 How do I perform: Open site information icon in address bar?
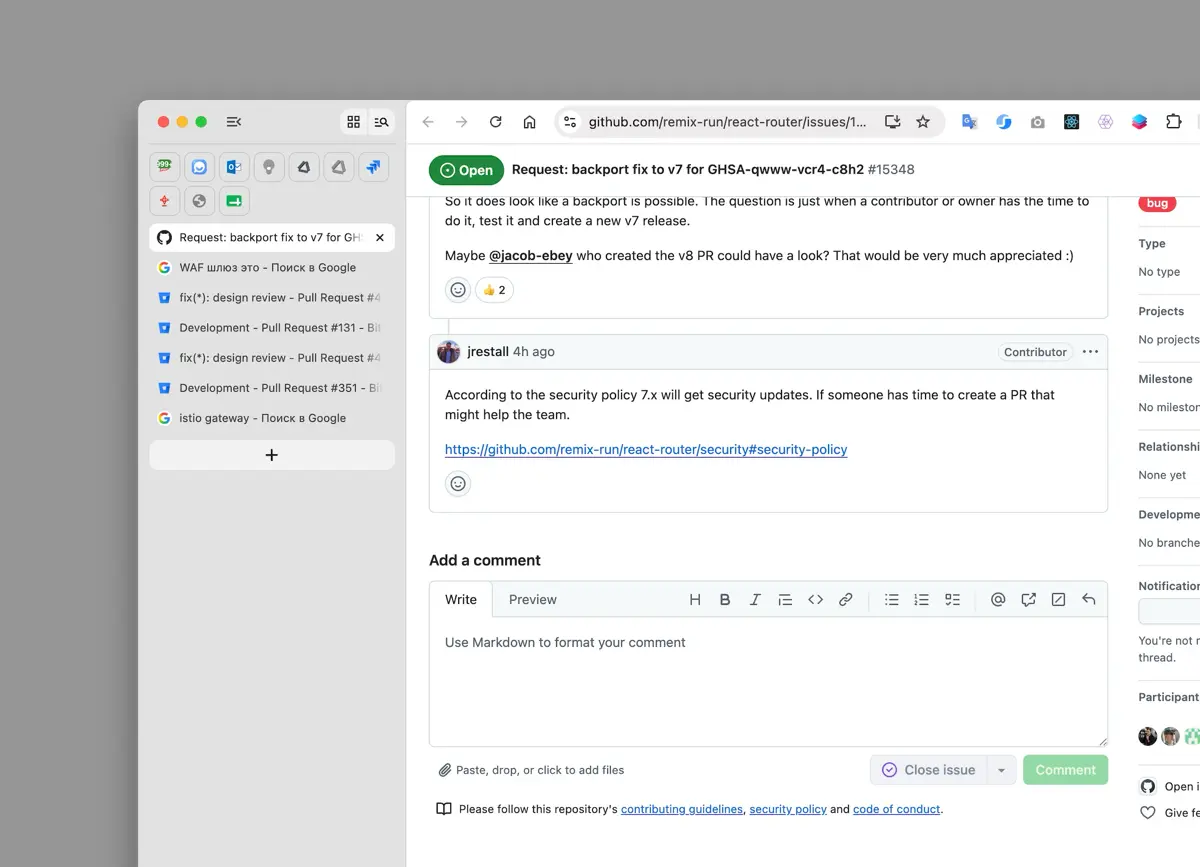coord(570,122)
